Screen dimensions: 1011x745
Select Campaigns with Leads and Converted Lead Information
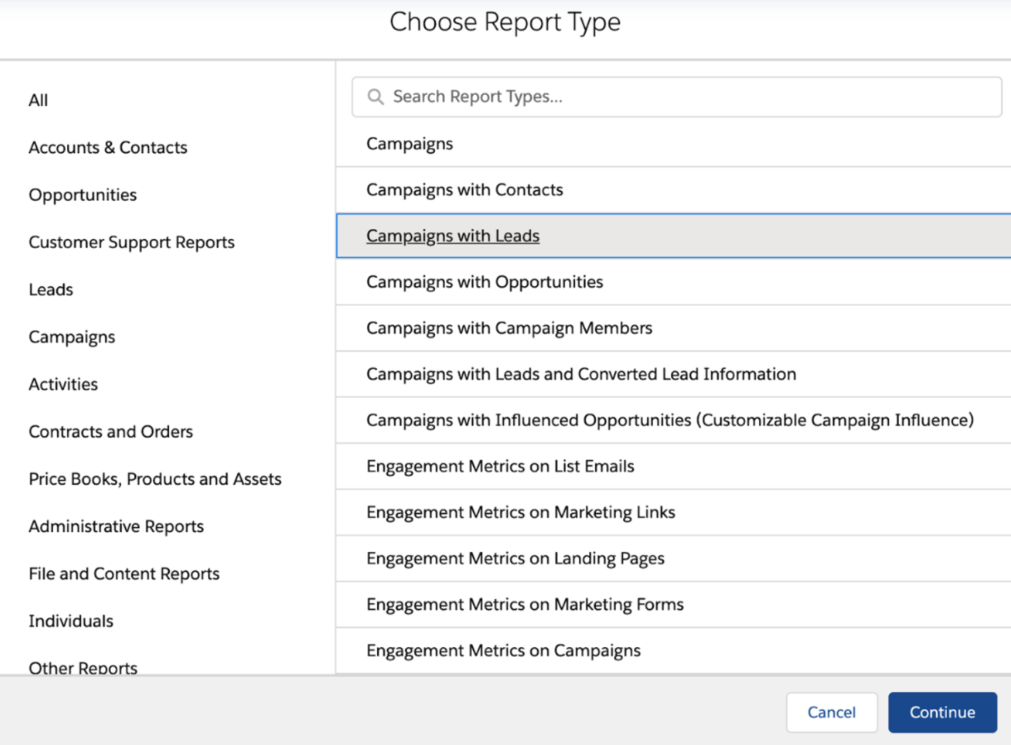pos(673,374)
